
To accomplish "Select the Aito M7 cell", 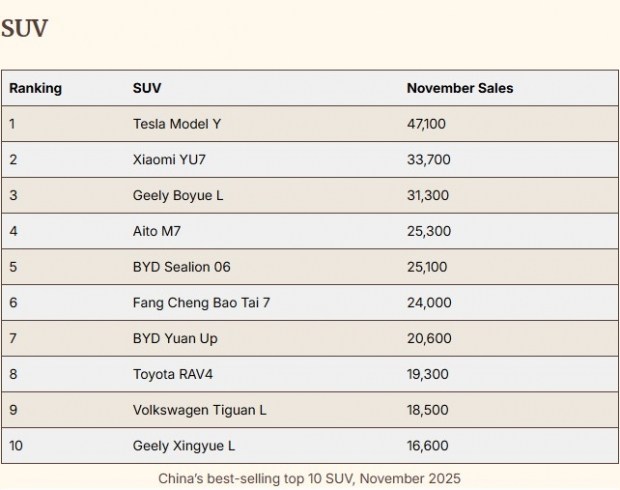I will (157, 231).
